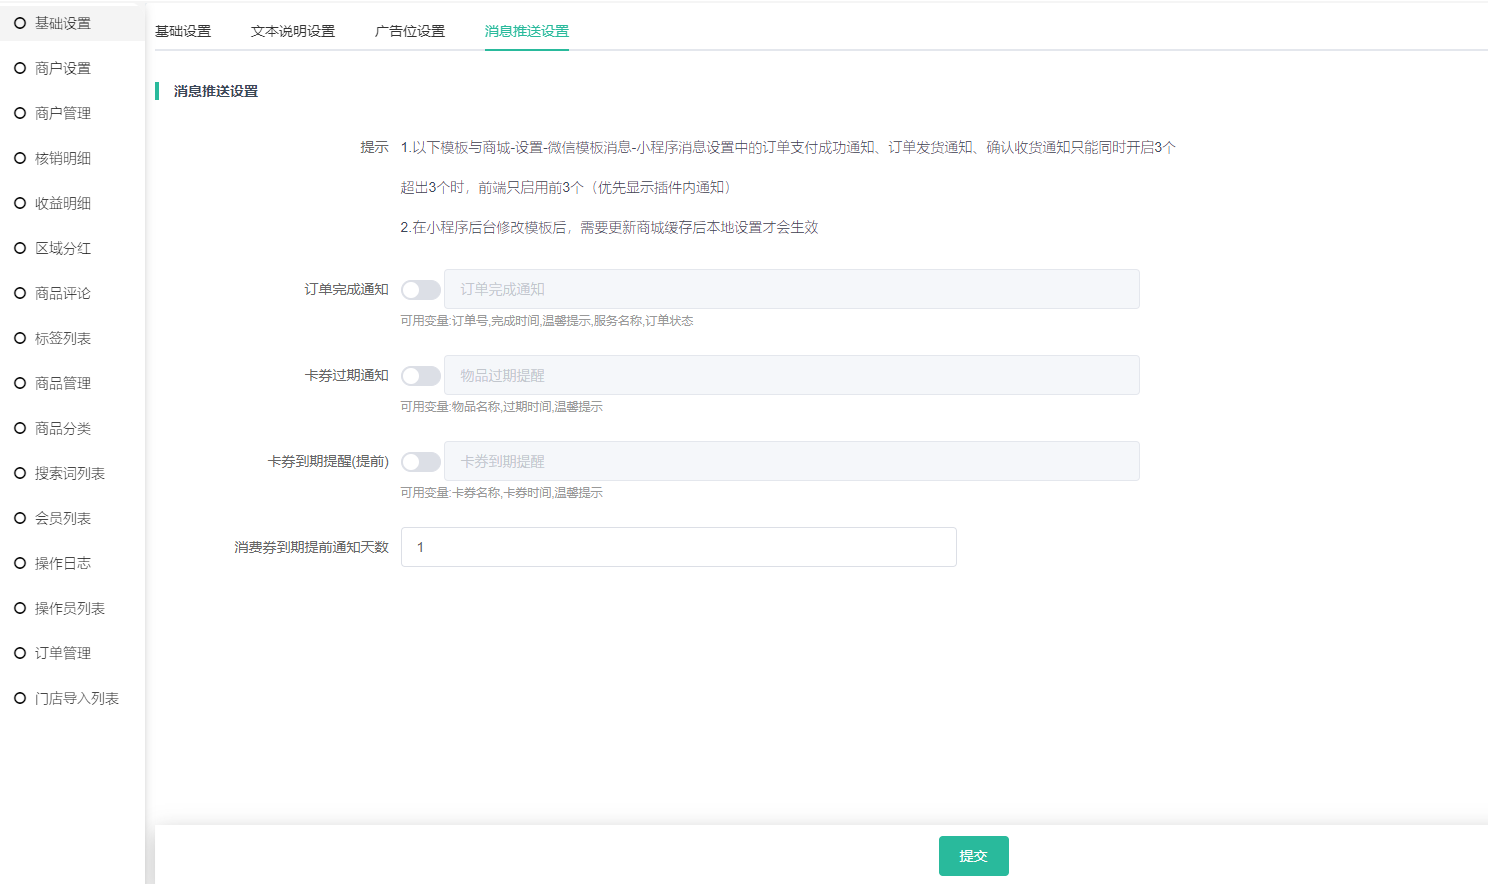Turn on 卡券过期通知 toggle

pyautogui.click(x=420, y=376)
